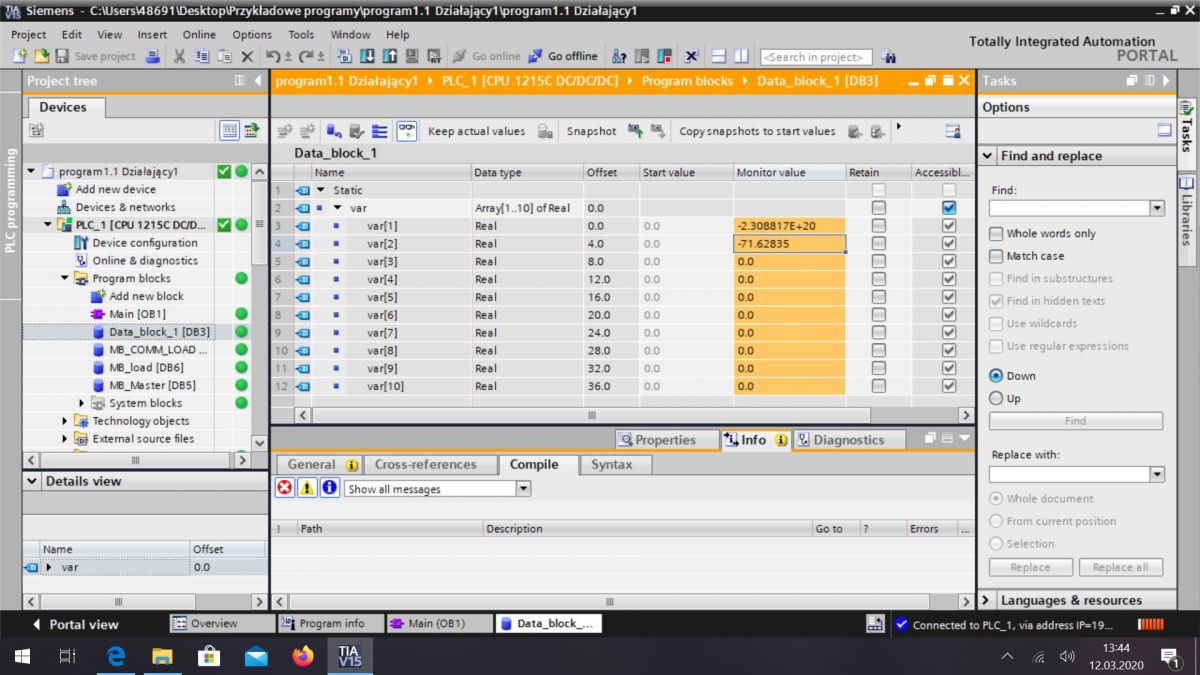The height and width of the screenshot is (675, 1200).
Task: Select the Up search direction radio
Action: point(996,398)
